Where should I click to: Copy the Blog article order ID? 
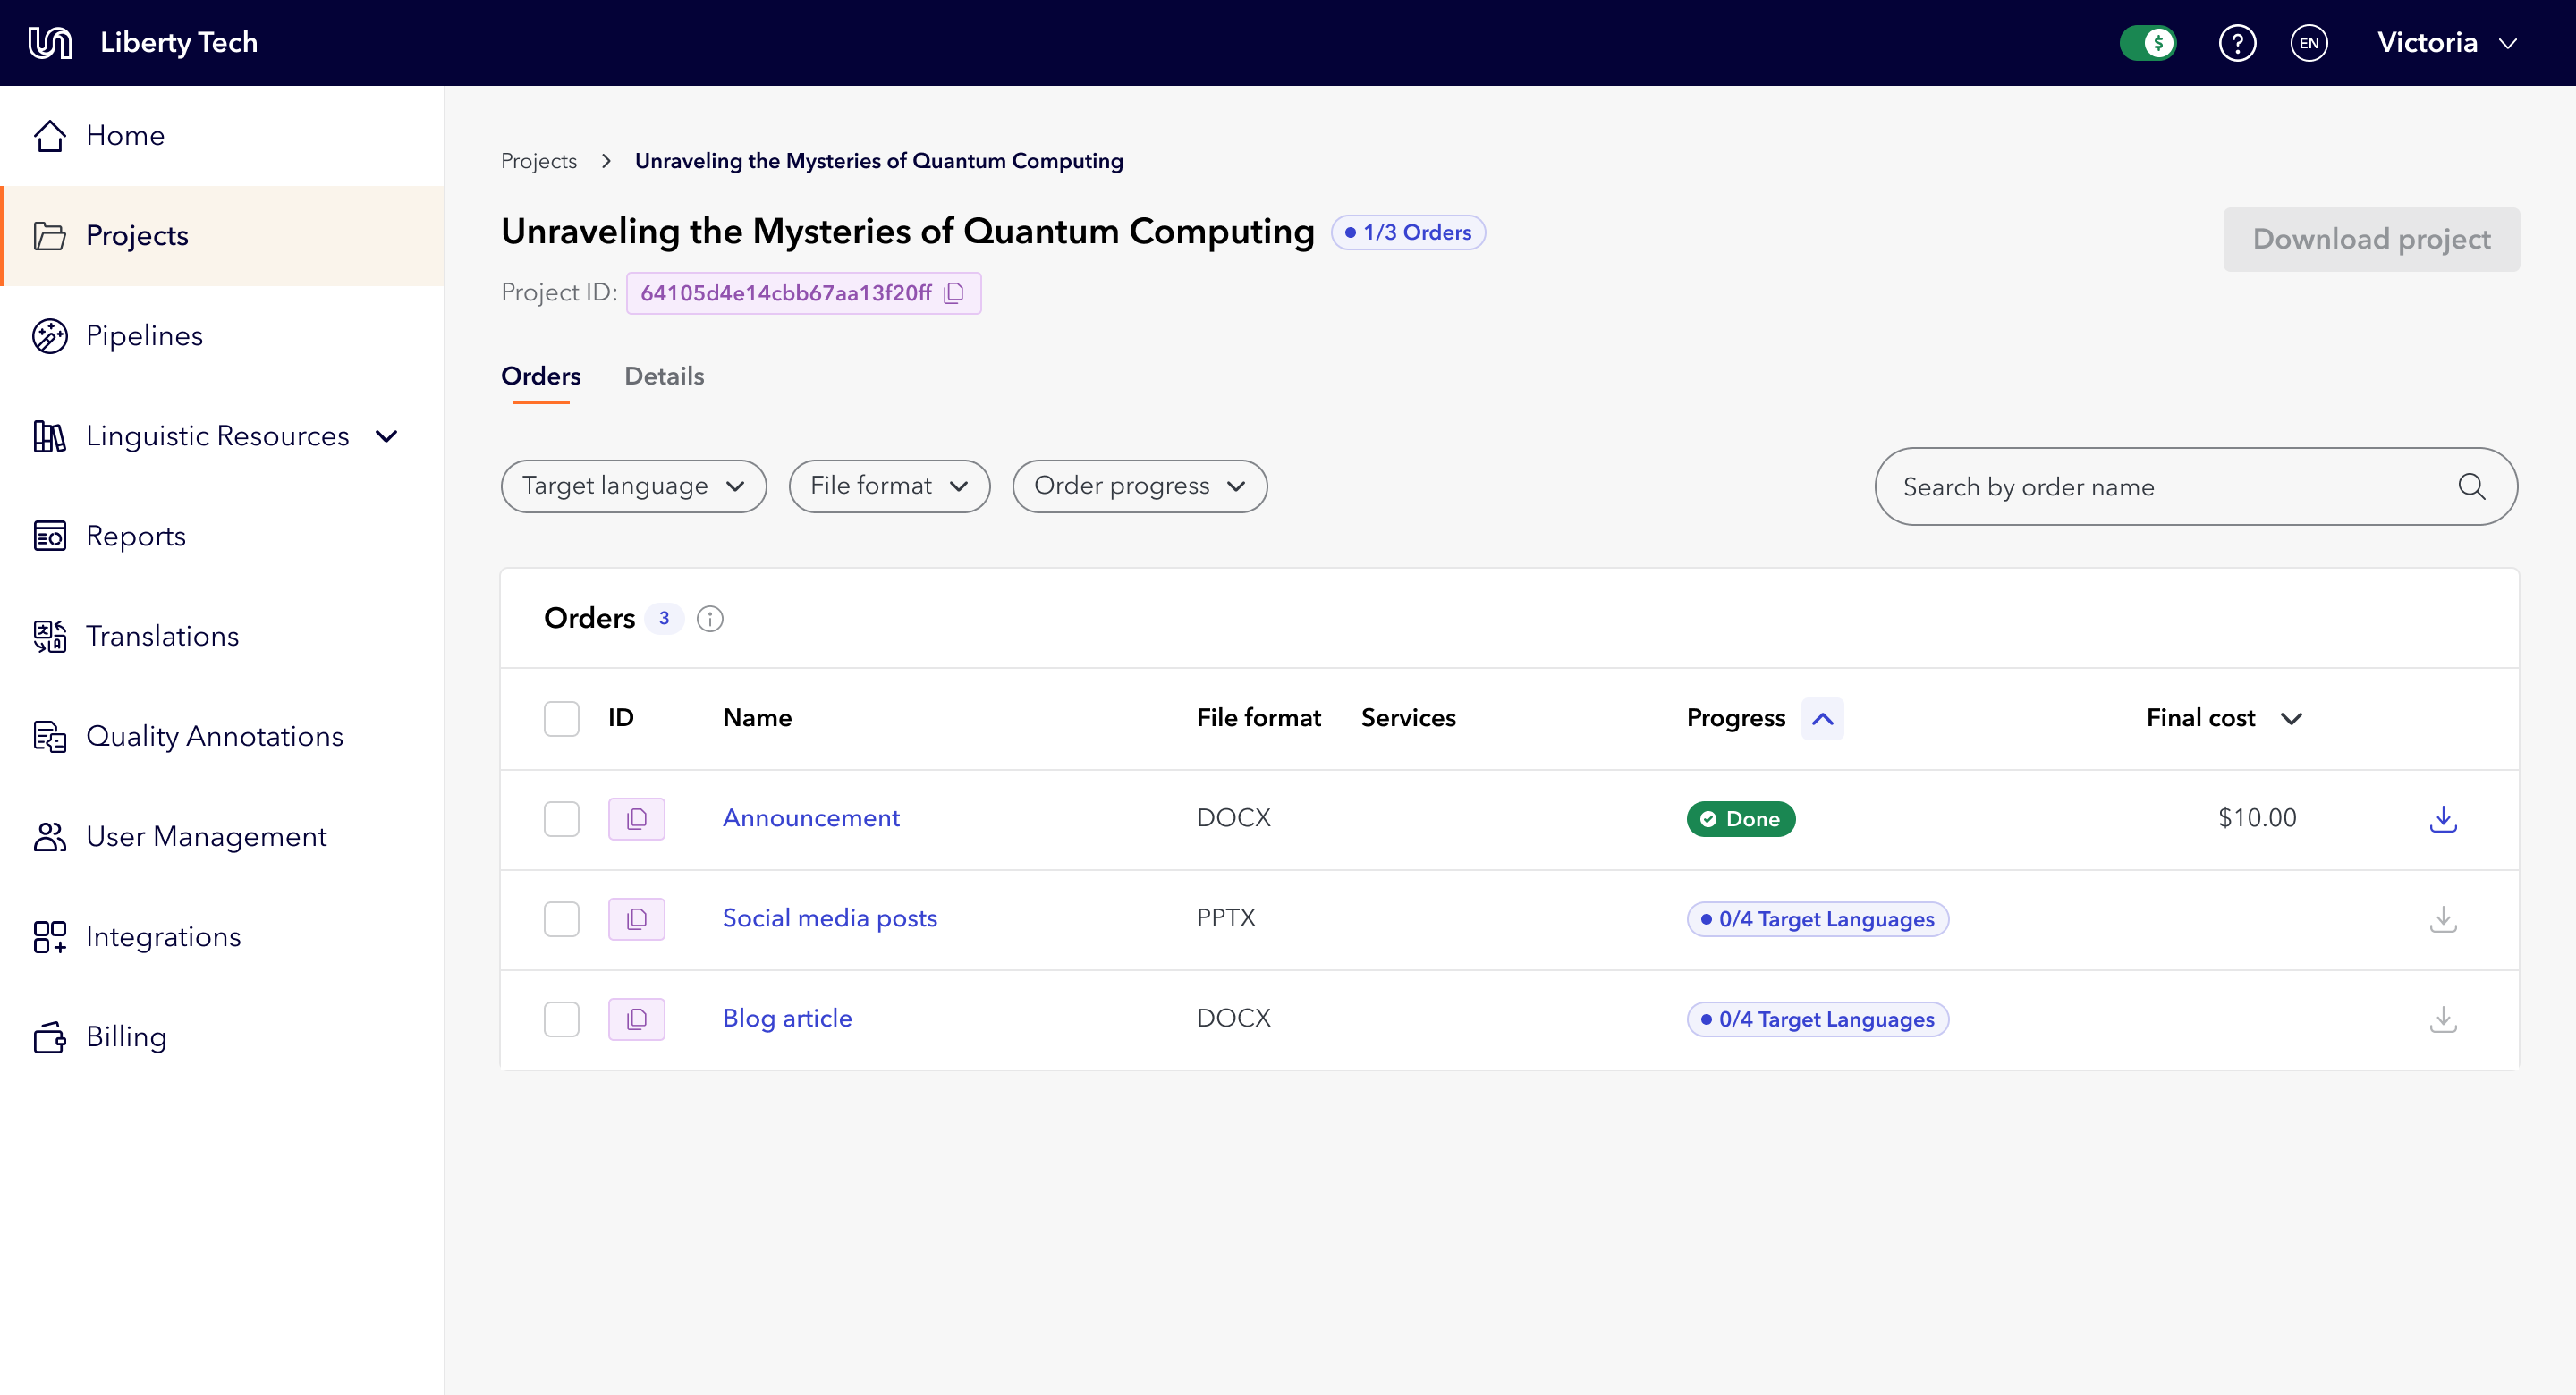tap(637, 1019)
